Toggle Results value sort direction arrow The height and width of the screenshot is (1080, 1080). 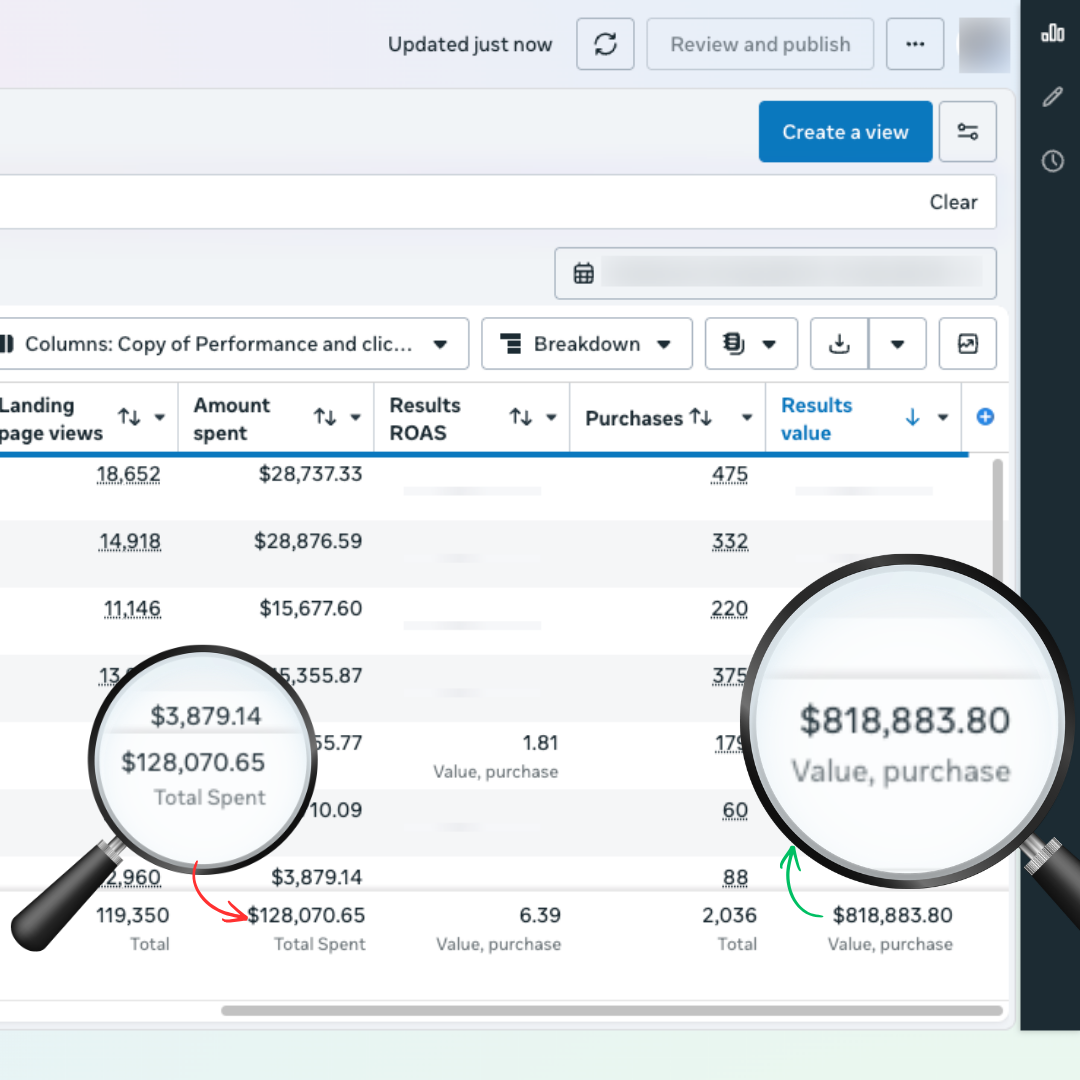(x=913, y=417)
